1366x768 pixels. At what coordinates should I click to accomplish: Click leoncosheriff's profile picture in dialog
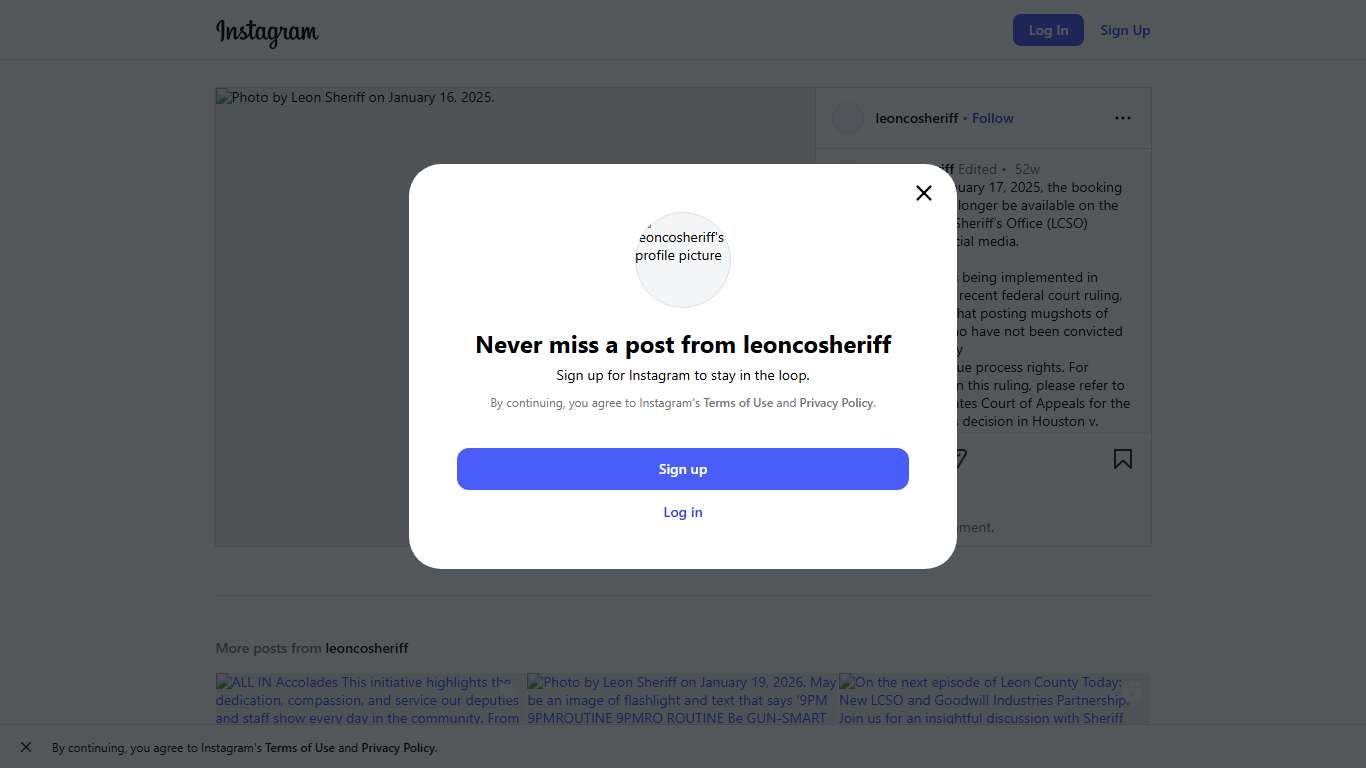click(683, 259)
